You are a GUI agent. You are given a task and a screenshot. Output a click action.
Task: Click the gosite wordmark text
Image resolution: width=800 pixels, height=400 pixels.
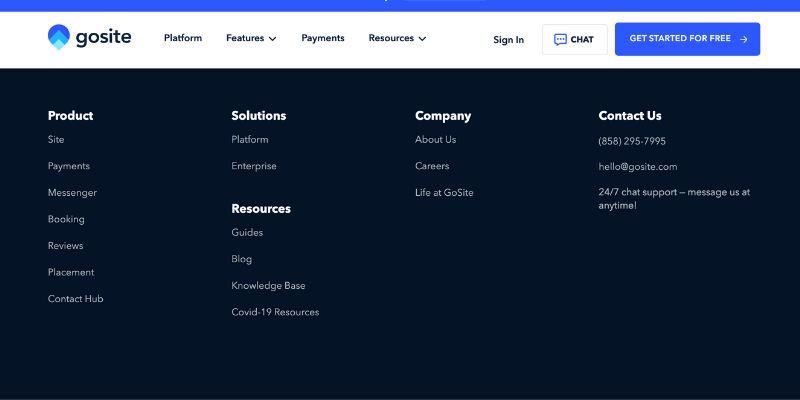tap(104, 37)
